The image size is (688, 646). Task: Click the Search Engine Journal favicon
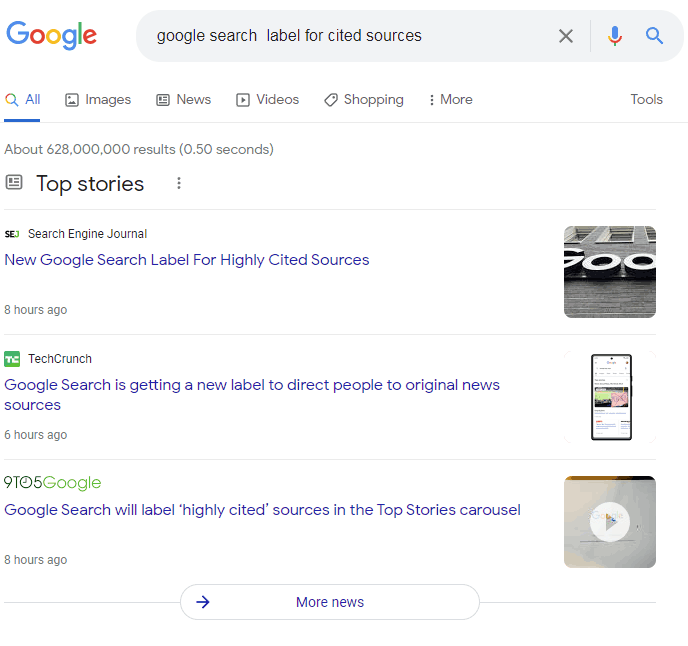[12, 234]
